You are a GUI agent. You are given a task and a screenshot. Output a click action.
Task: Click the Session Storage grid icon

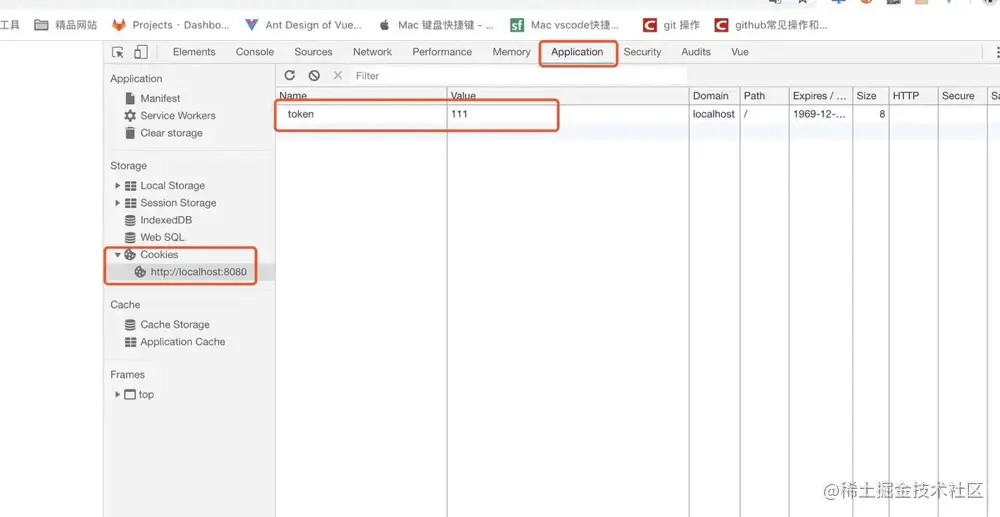[131, 203]
